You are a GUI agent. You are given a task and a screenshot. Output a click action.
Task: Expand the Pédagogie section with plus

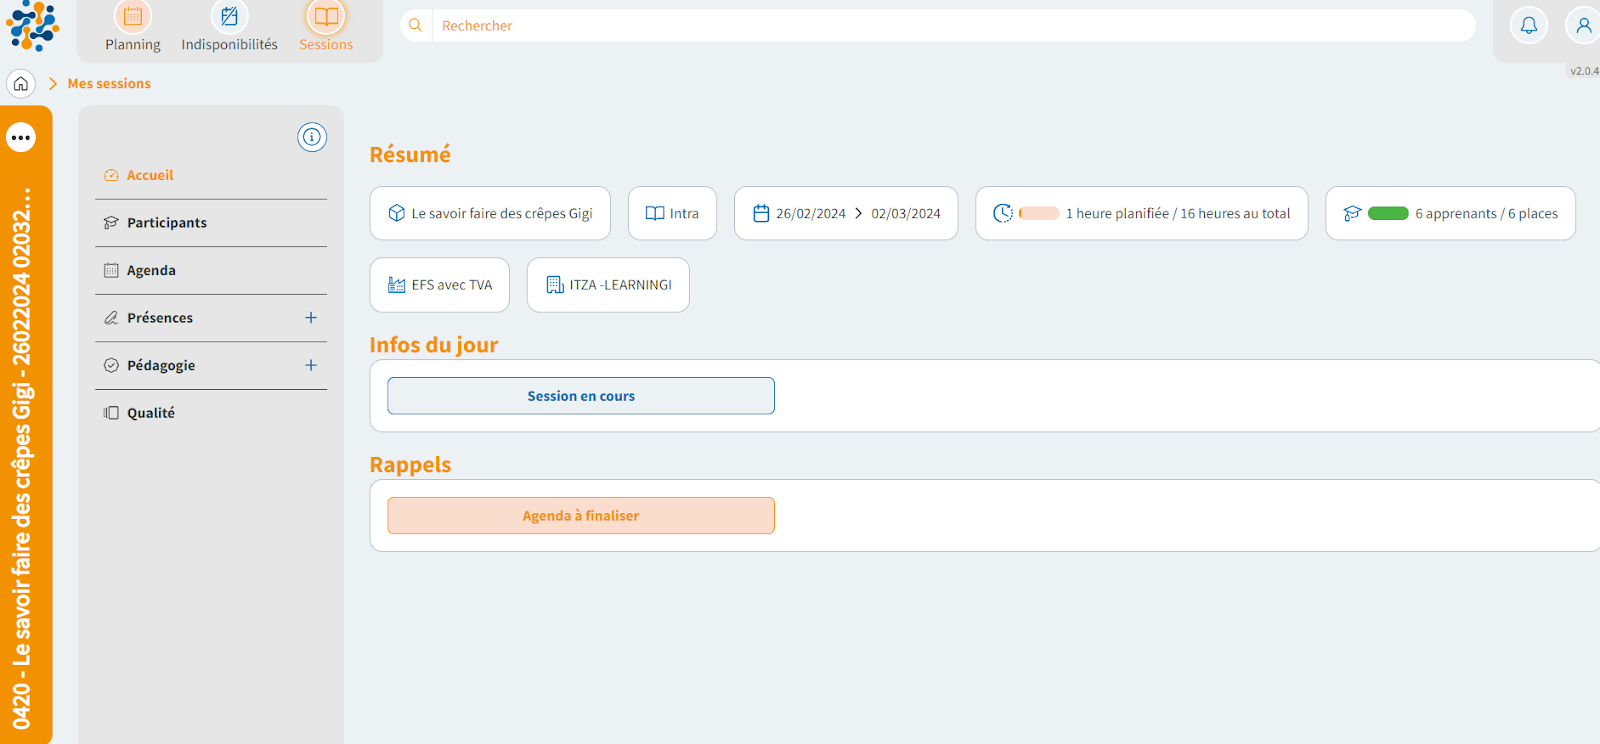pyautogui.click(x=311, y=366)
